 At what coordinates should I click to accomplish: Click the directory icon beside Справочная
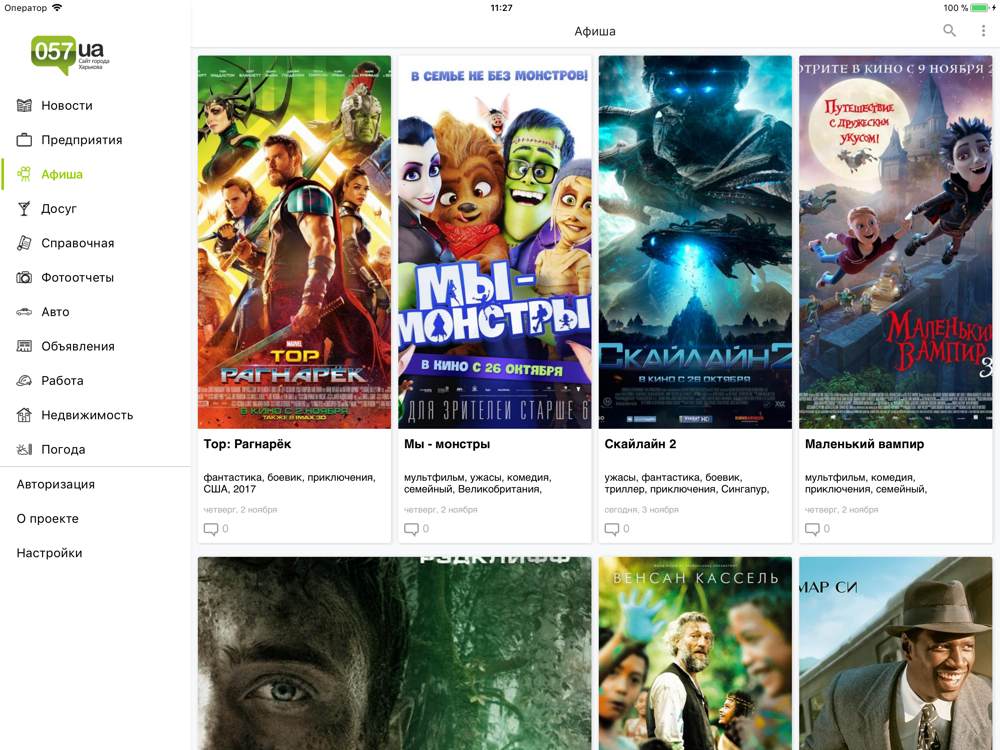(x=24, y=243)
